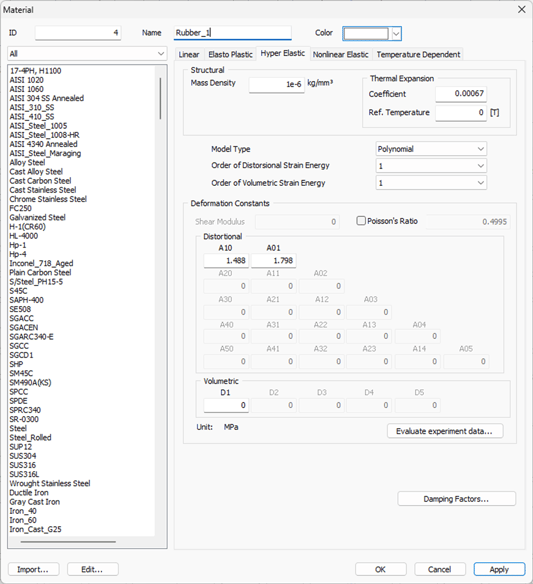Click the Import... button
Image resolution: width=533 pixels, height=584 pixels.
coord(33,569)
